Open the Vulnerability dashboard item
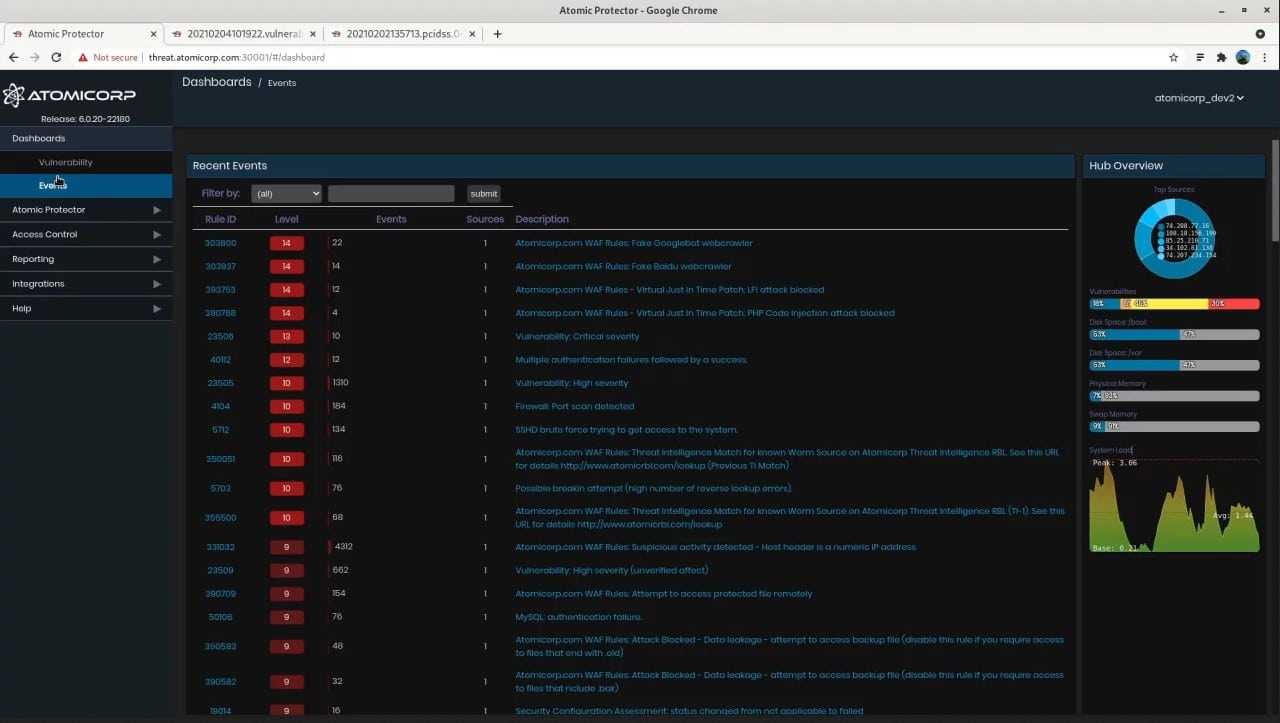This screenshot has height=723, width=1280. (66, 162)
